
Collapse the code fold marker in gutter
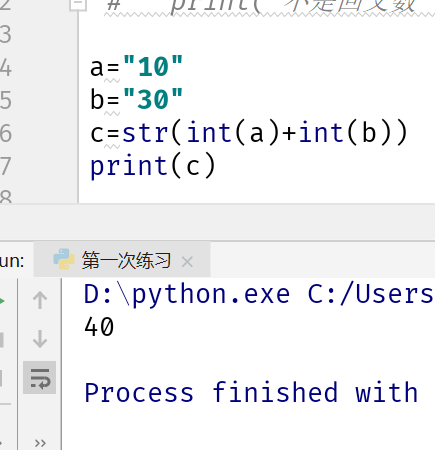[x=78, y=5]
